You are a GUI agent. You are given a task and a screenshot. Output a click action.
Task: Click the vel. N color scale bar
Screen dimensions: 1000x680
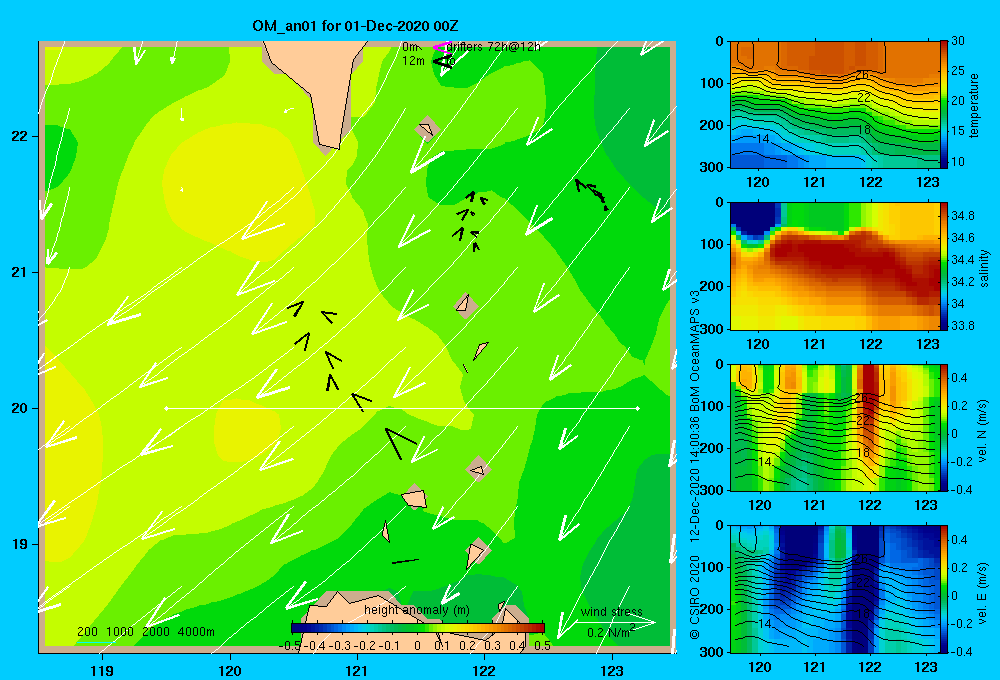pyautogui.click(x=944, y=427)
